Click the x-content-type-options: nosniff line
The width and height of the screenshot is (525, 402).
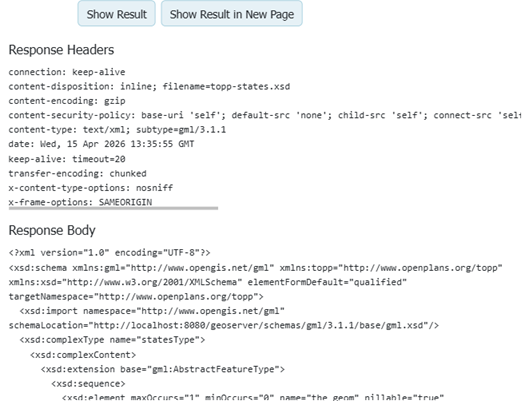pos(91,188)
